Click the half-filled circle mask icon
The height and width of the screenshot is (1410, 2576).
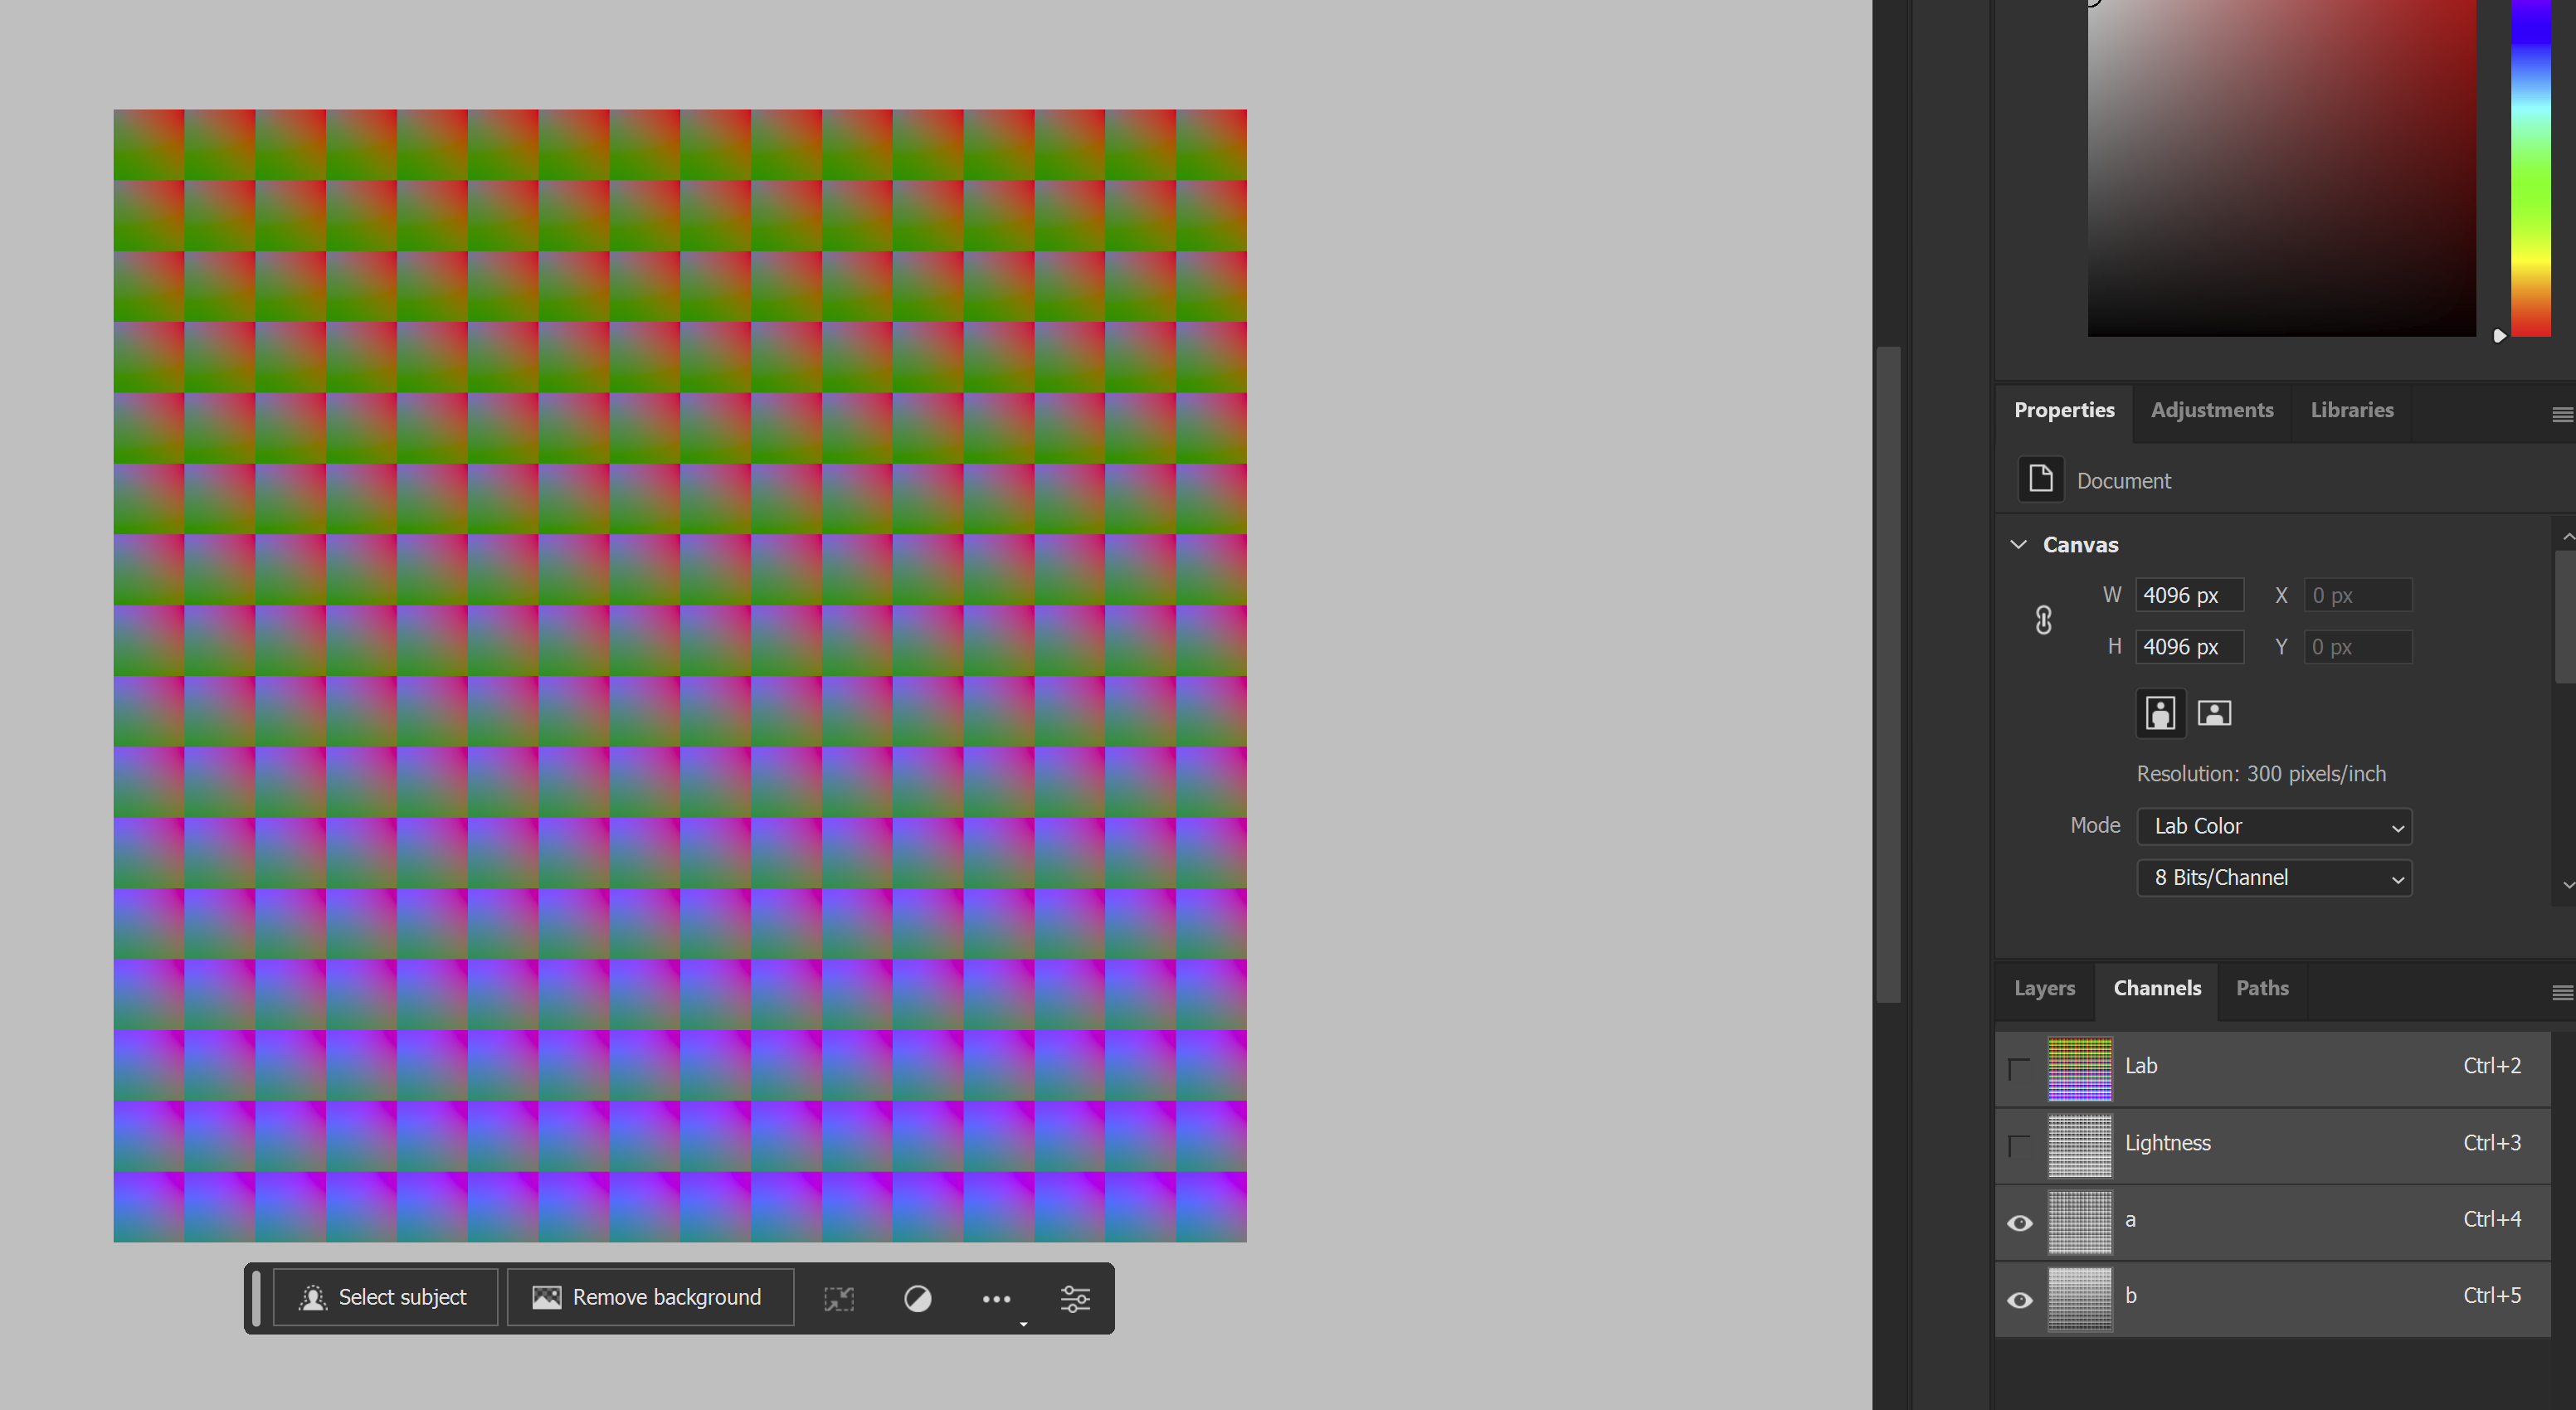(x=917, y=1298)
